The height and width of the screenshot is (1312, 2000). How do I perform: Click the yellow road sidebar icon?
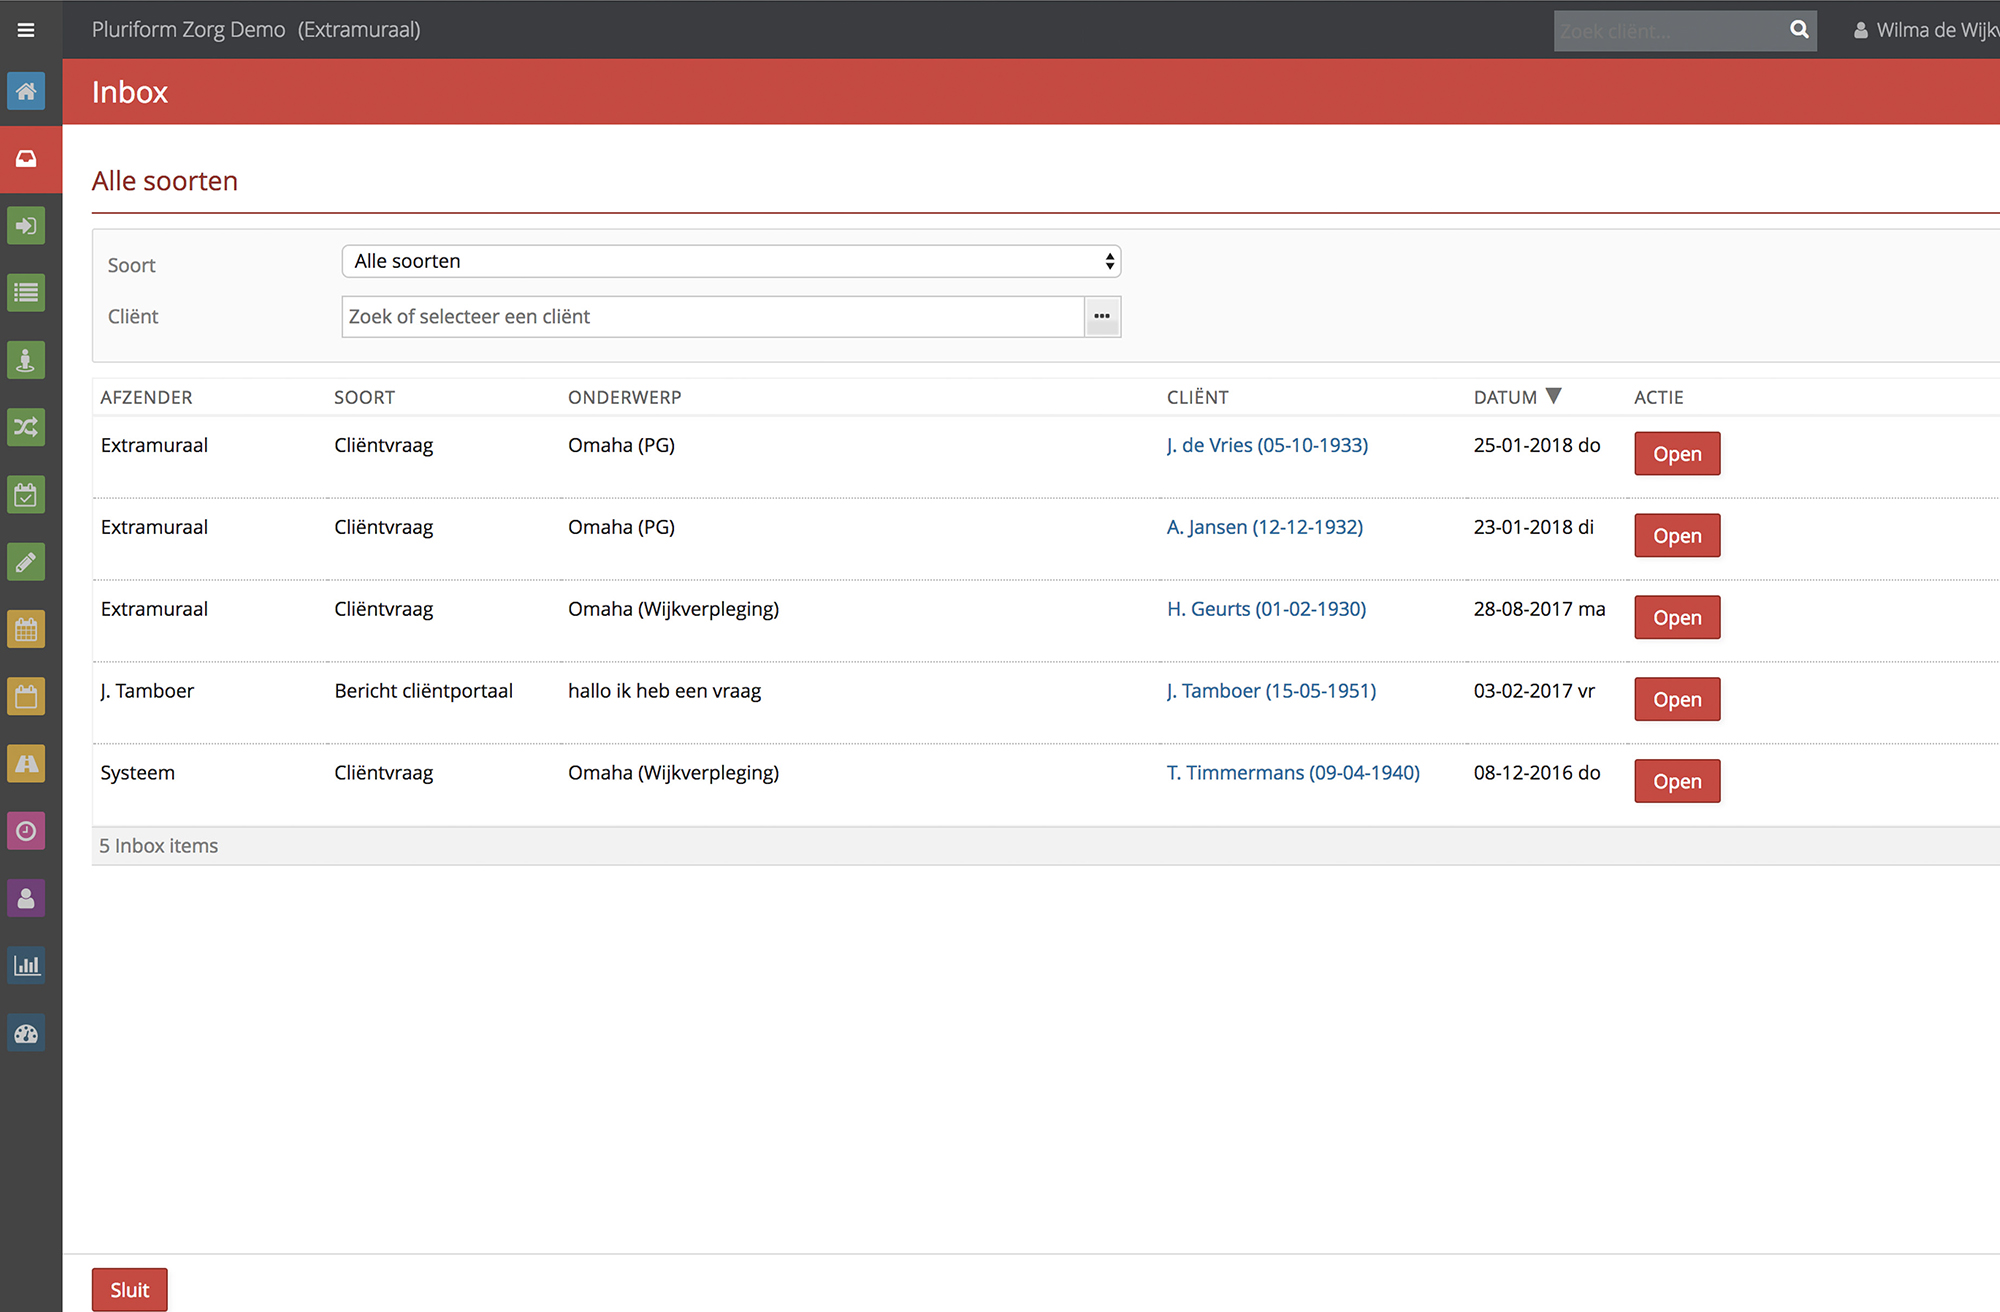point(26,763)
